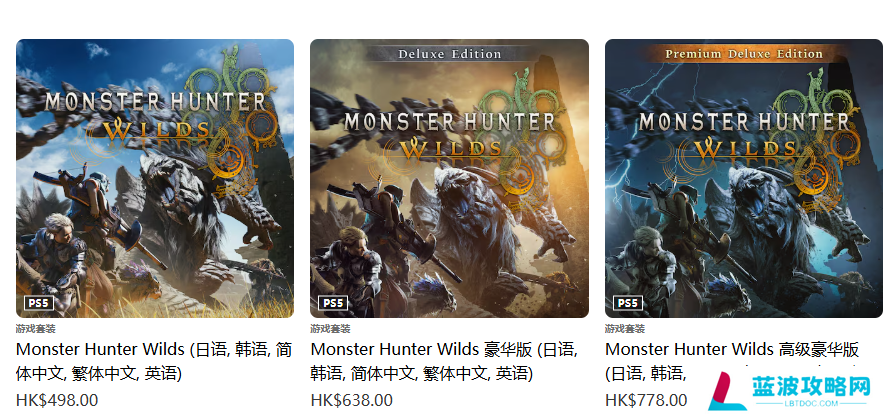Image resolution: width=889 pixels, height=416 pixels.
Task: Select the HK$778.00 price
Action: click(x=646, y=400)
